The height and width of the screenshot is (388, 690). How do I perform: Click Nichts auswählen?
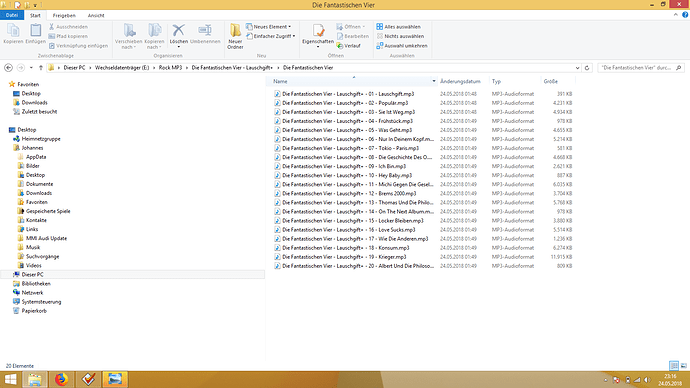coord(400,36)
